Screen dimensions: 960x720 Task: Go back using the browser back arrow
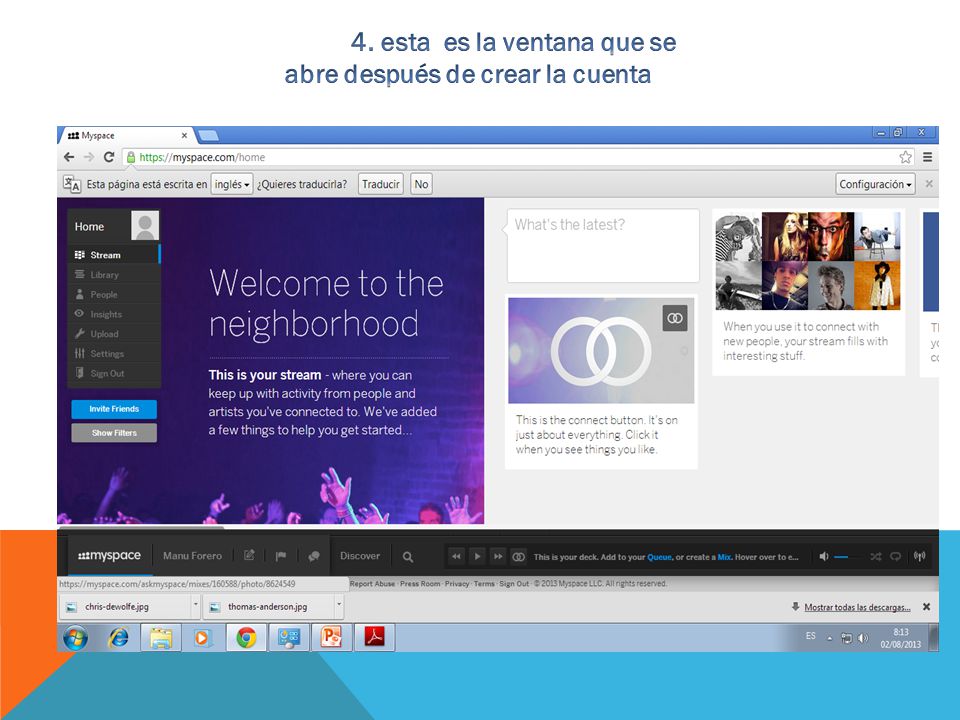tap(69, 157)
